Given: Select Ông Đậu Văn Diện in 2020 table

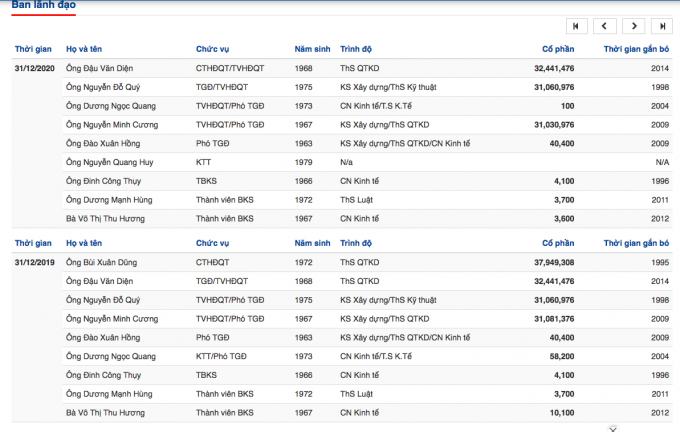Looking at the screenshot, I should click(99, 68).
